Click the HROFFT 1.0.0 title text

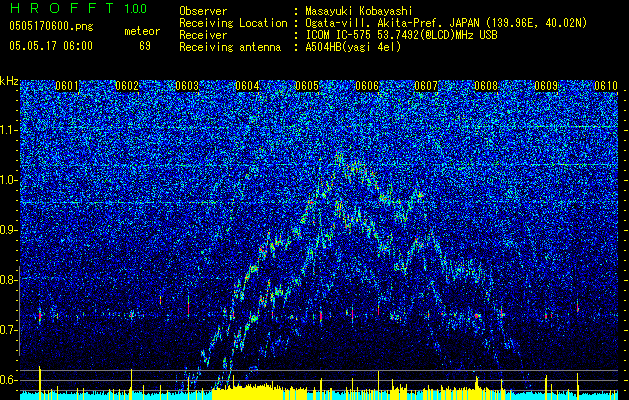click(x=78, y=8)
